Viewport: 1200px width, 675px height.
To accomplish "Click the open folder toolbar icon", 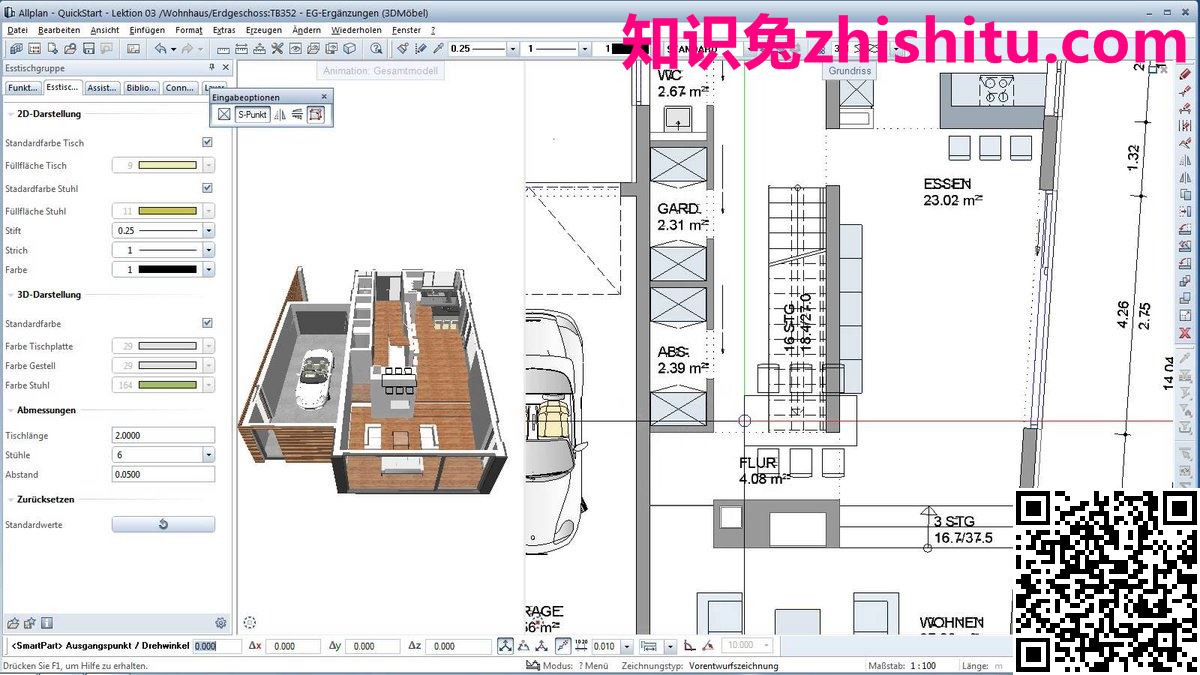I will (x=71, y=48).
